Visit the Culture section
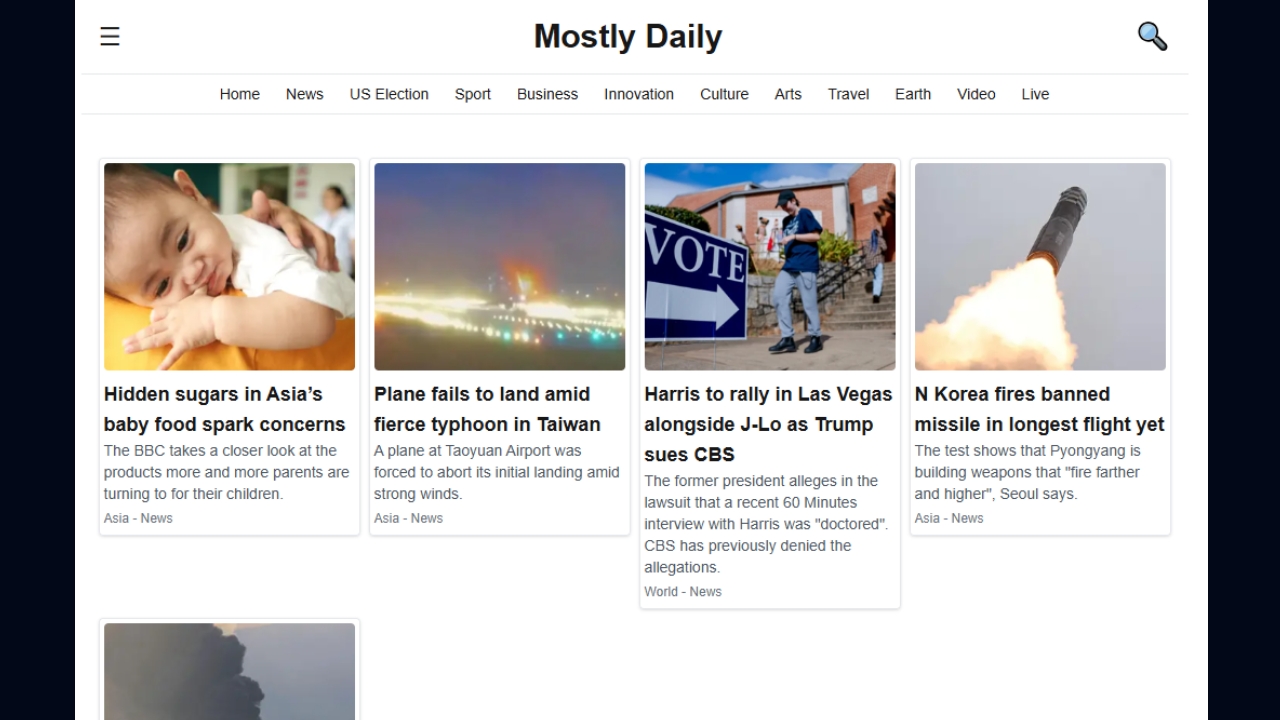The image size is (1280, 720). [724, 94]
